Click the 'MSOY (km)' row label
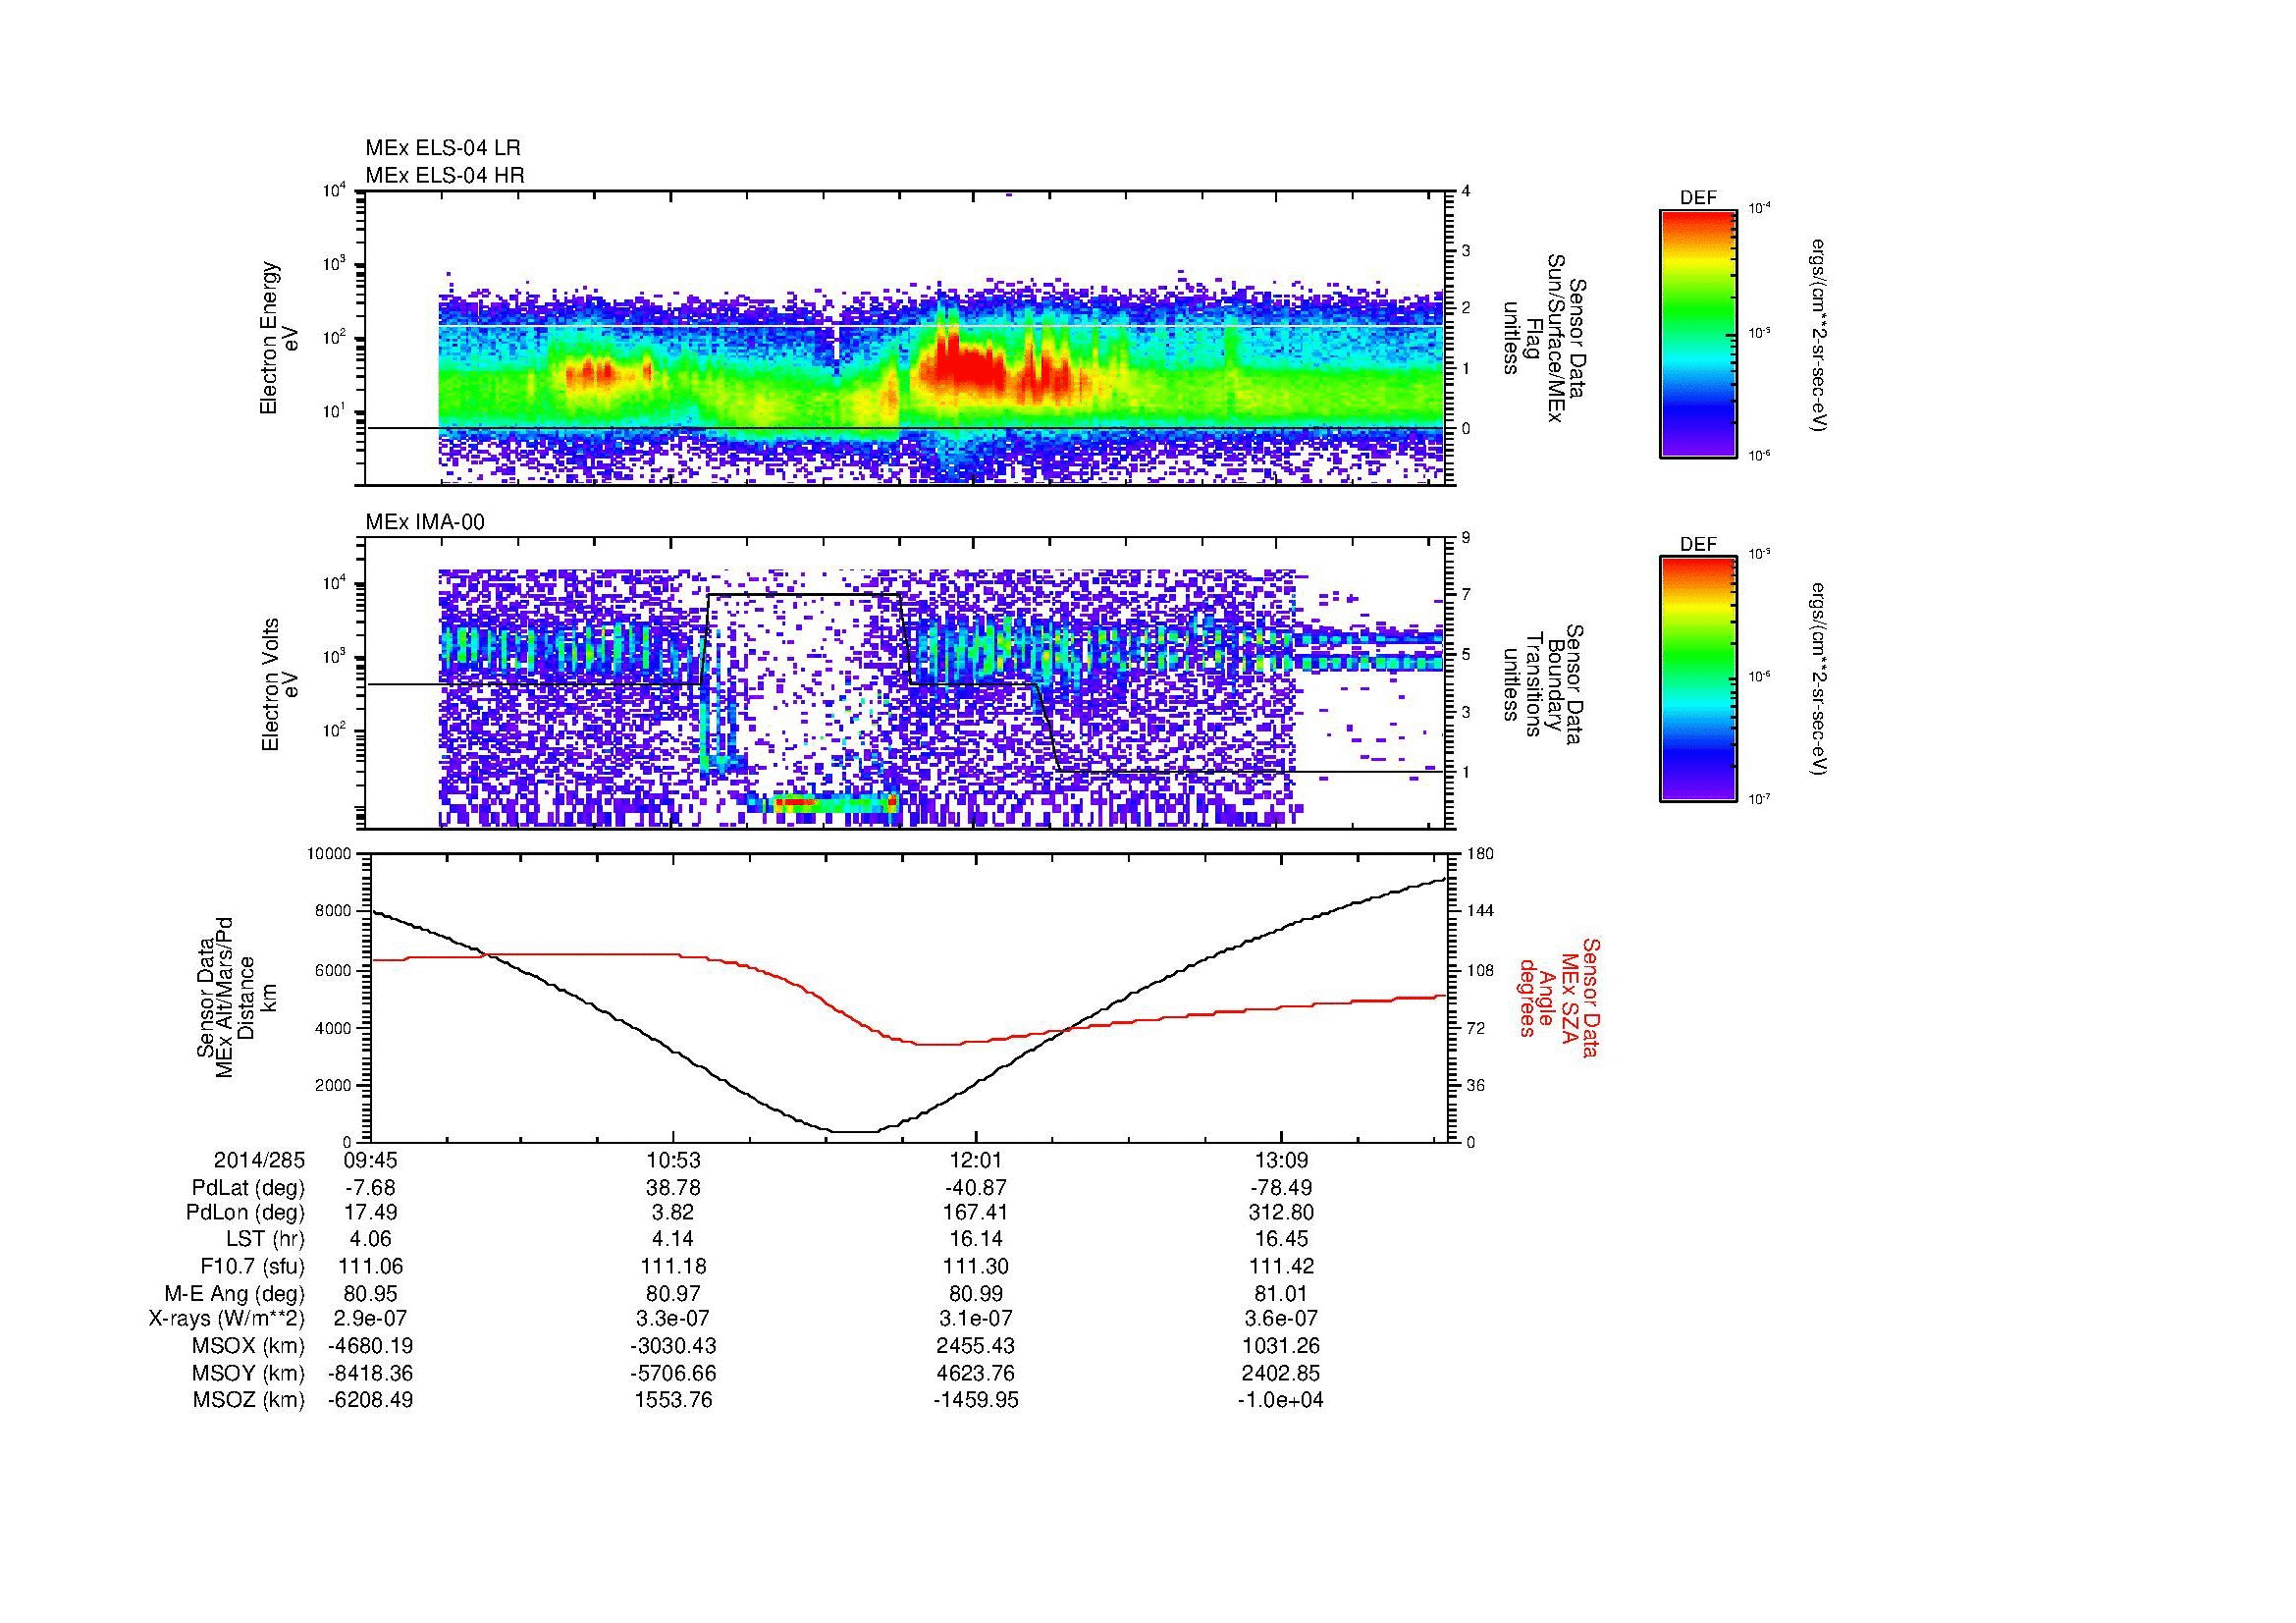2296x1623 pixels. click(248, 1373)
